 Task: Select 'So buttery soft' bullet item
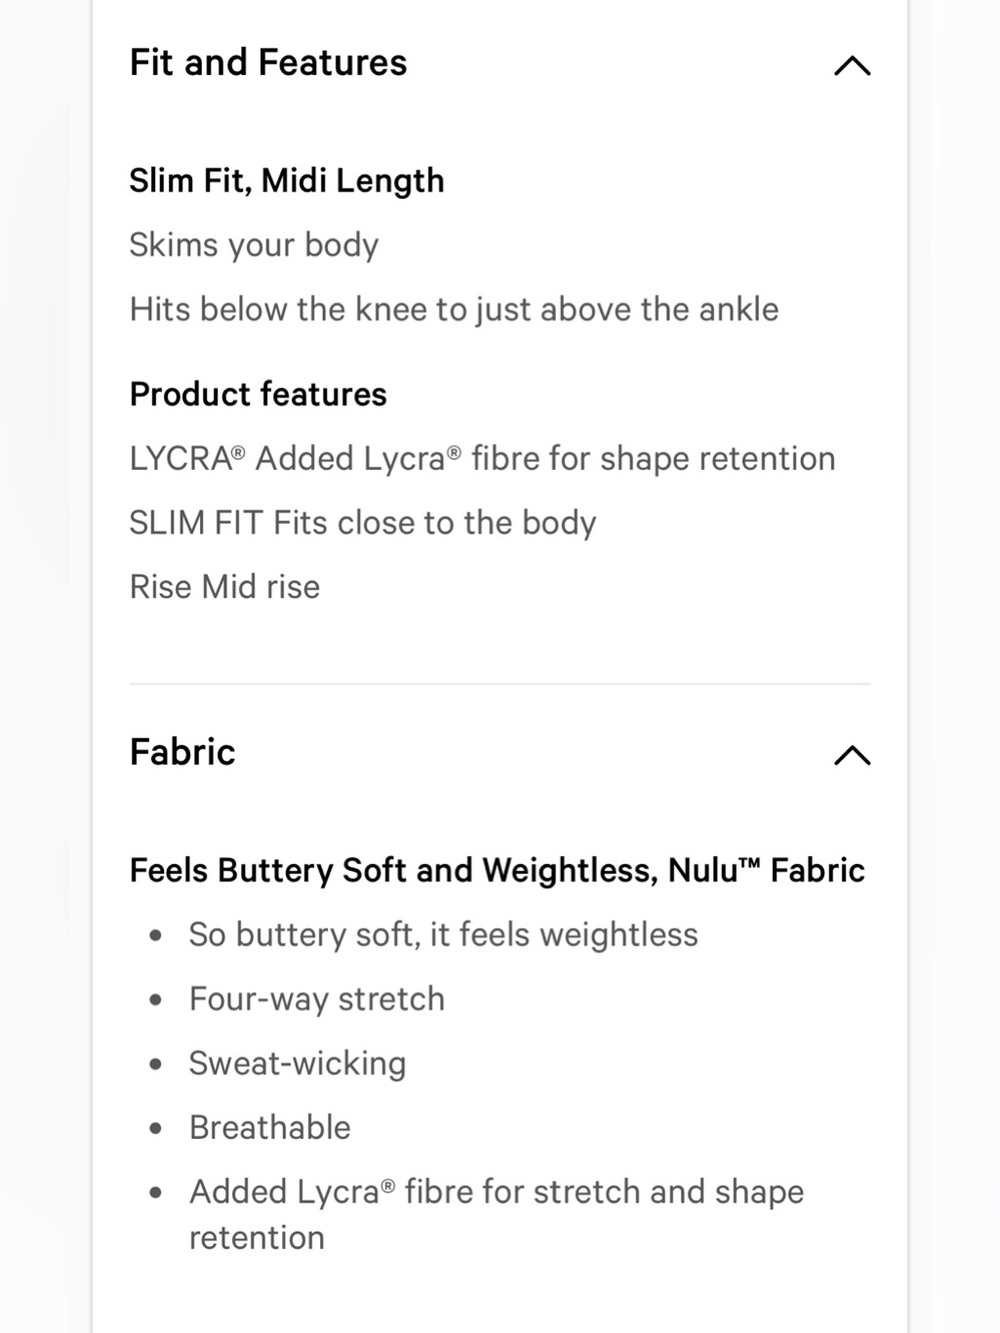click(x=444, y=934)
